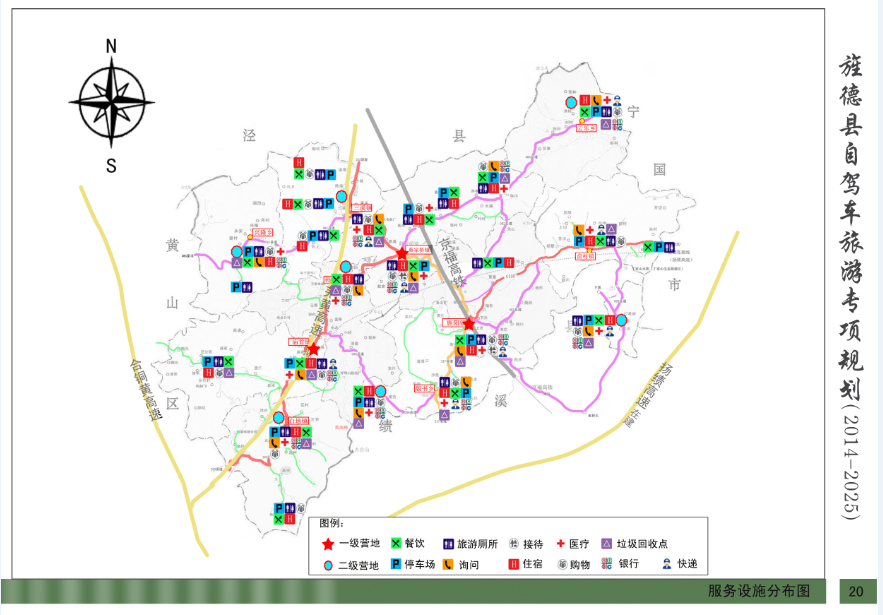
Task: Click the page number 20 box
Action: point(856,590)
